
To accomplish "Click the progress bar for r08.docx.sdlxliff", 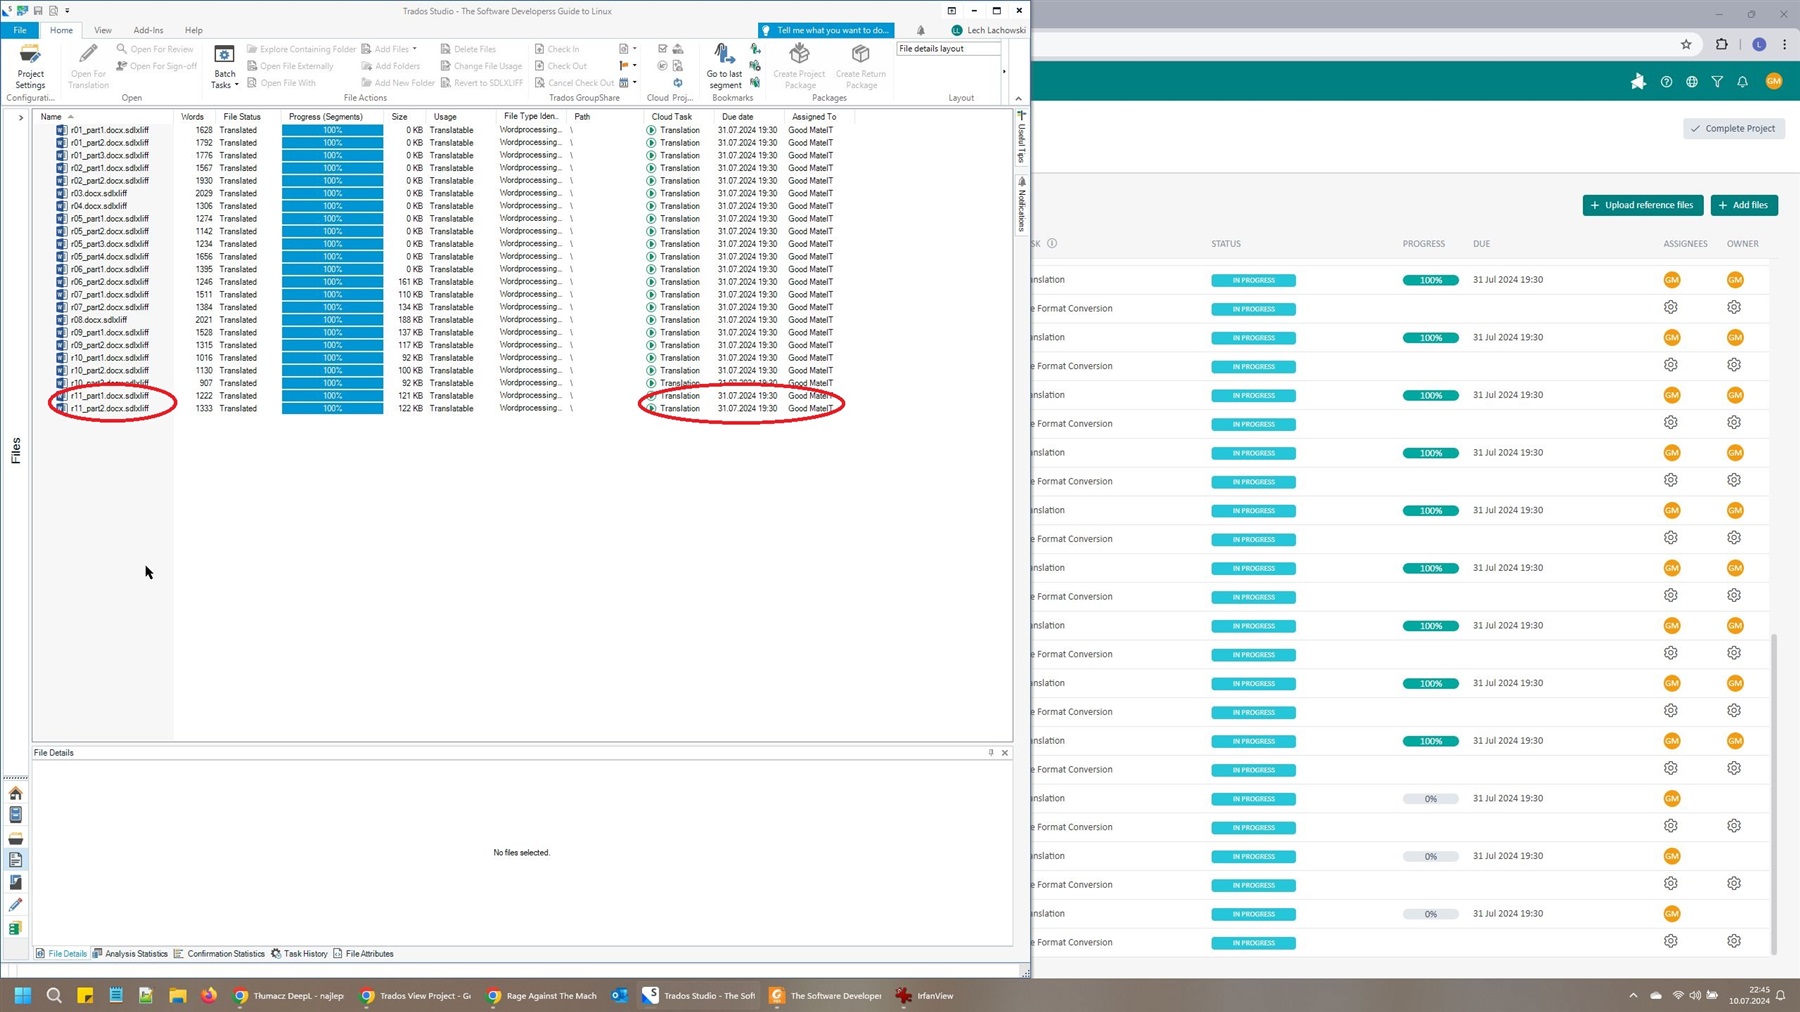I will (332, 319).
